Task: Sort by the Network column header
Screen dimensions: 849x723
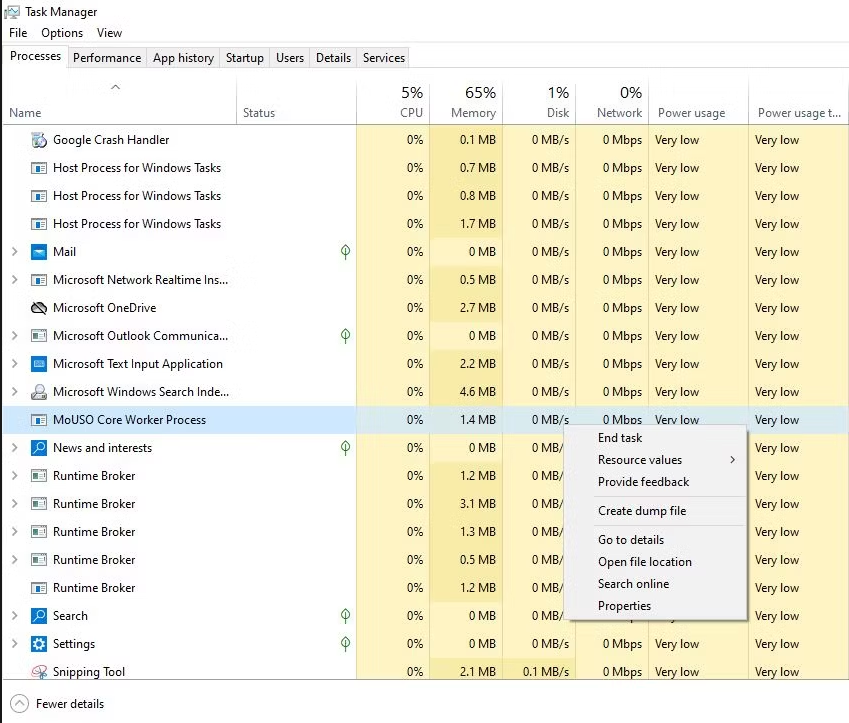Action: [612, 101]
